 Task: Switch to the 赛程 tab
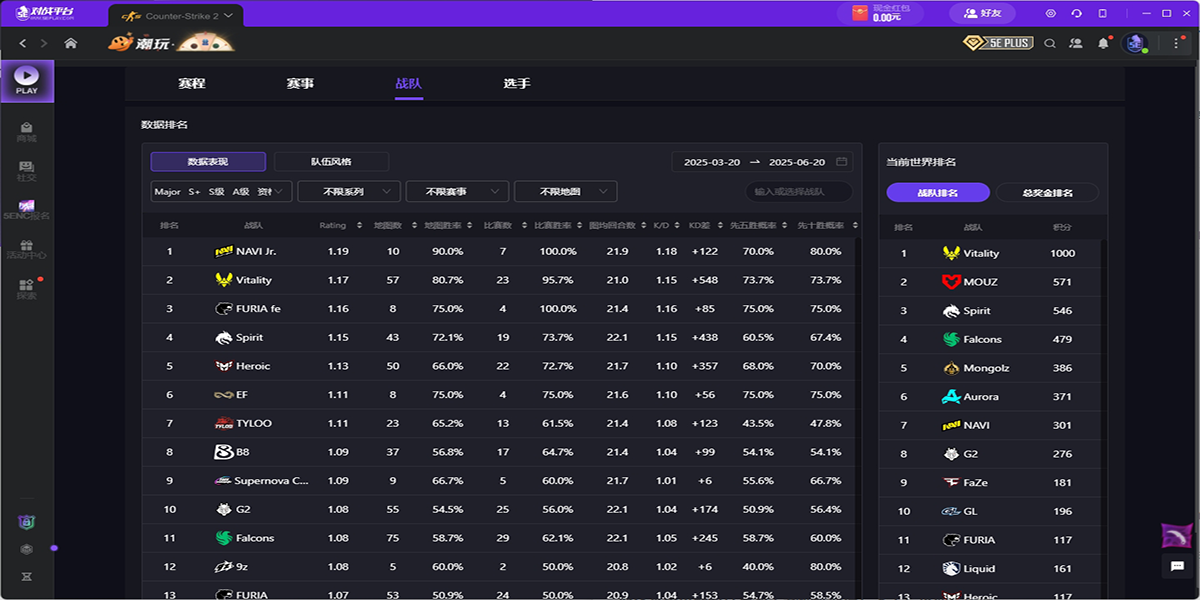pos(191,84)
